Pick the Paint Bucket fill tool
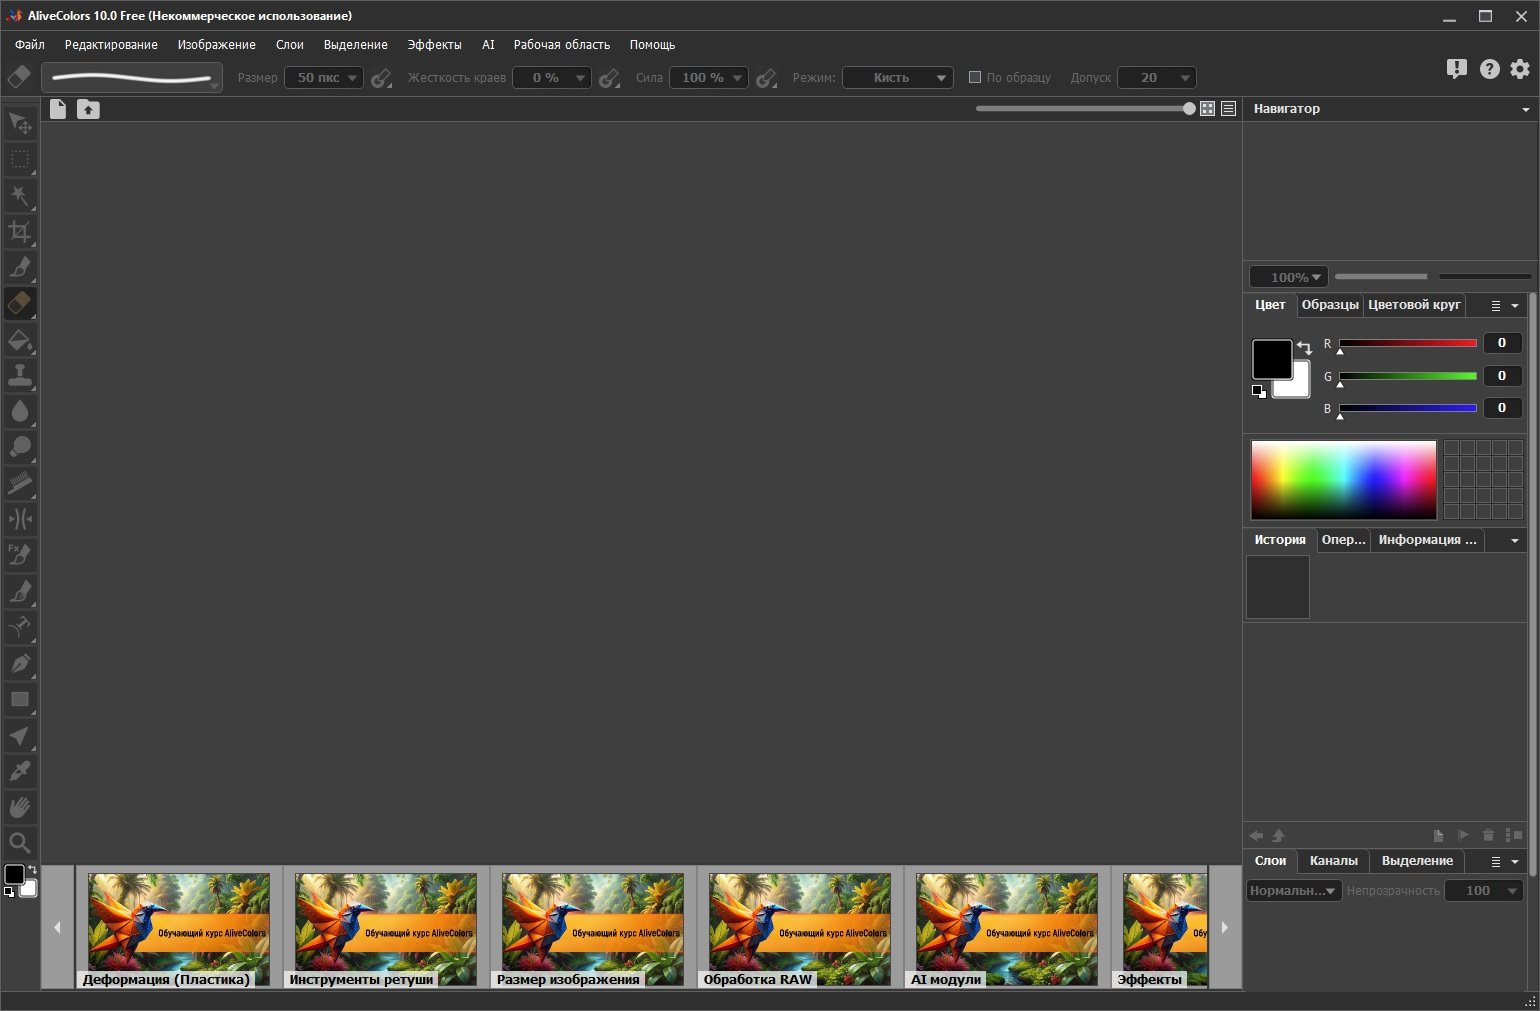Screen dimensions: 1540x1011 pos(19,340)
